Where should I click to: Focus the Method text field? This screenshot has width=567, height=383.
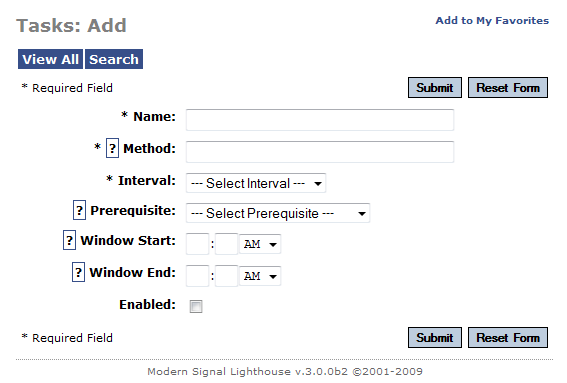320,152
